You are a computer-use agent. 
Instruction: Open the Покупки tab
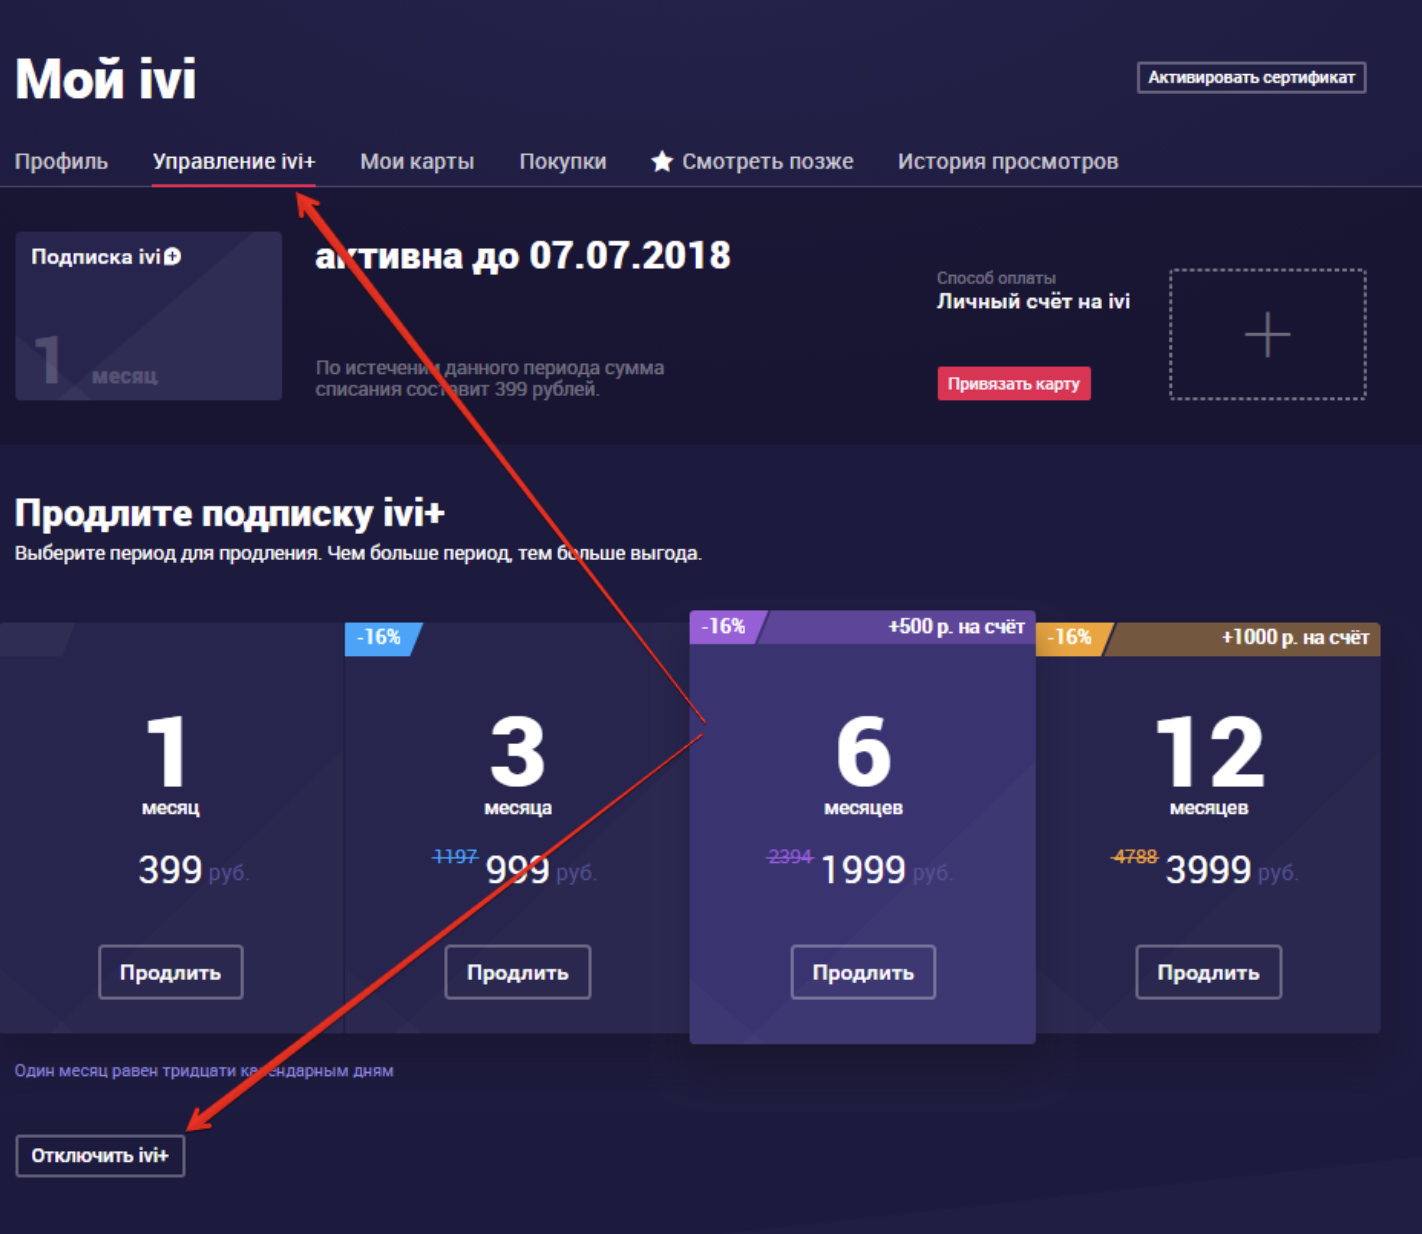563,161
